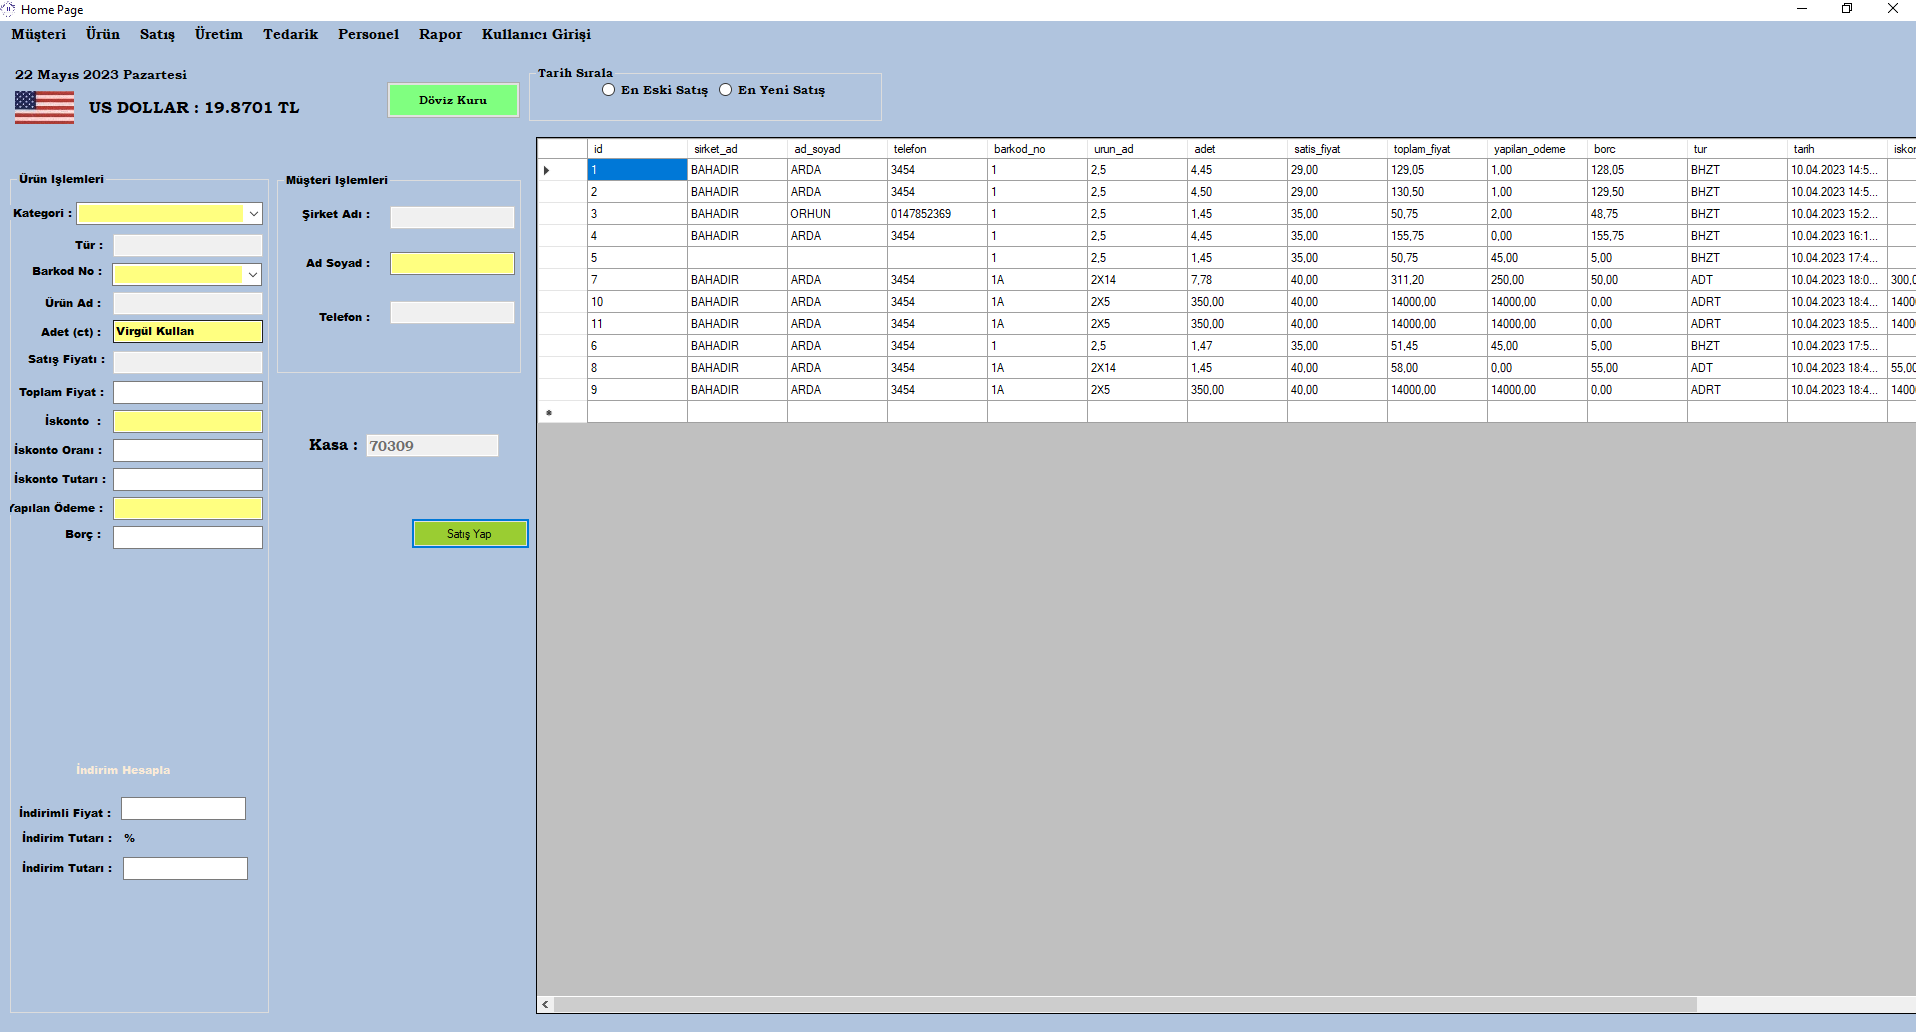
Task: Click the Kasa field showing 70309
Action: [x=432, y=445]
